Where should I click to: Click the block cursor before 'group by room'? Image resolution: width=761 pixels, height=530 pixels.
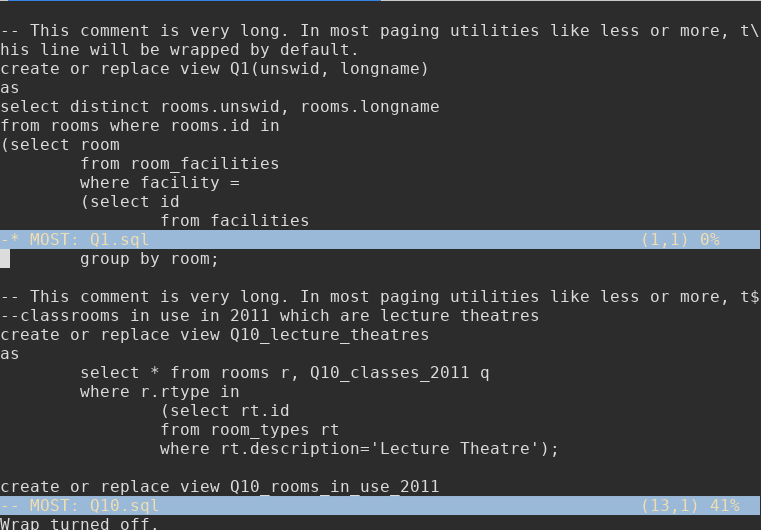(x=5, y=259)
